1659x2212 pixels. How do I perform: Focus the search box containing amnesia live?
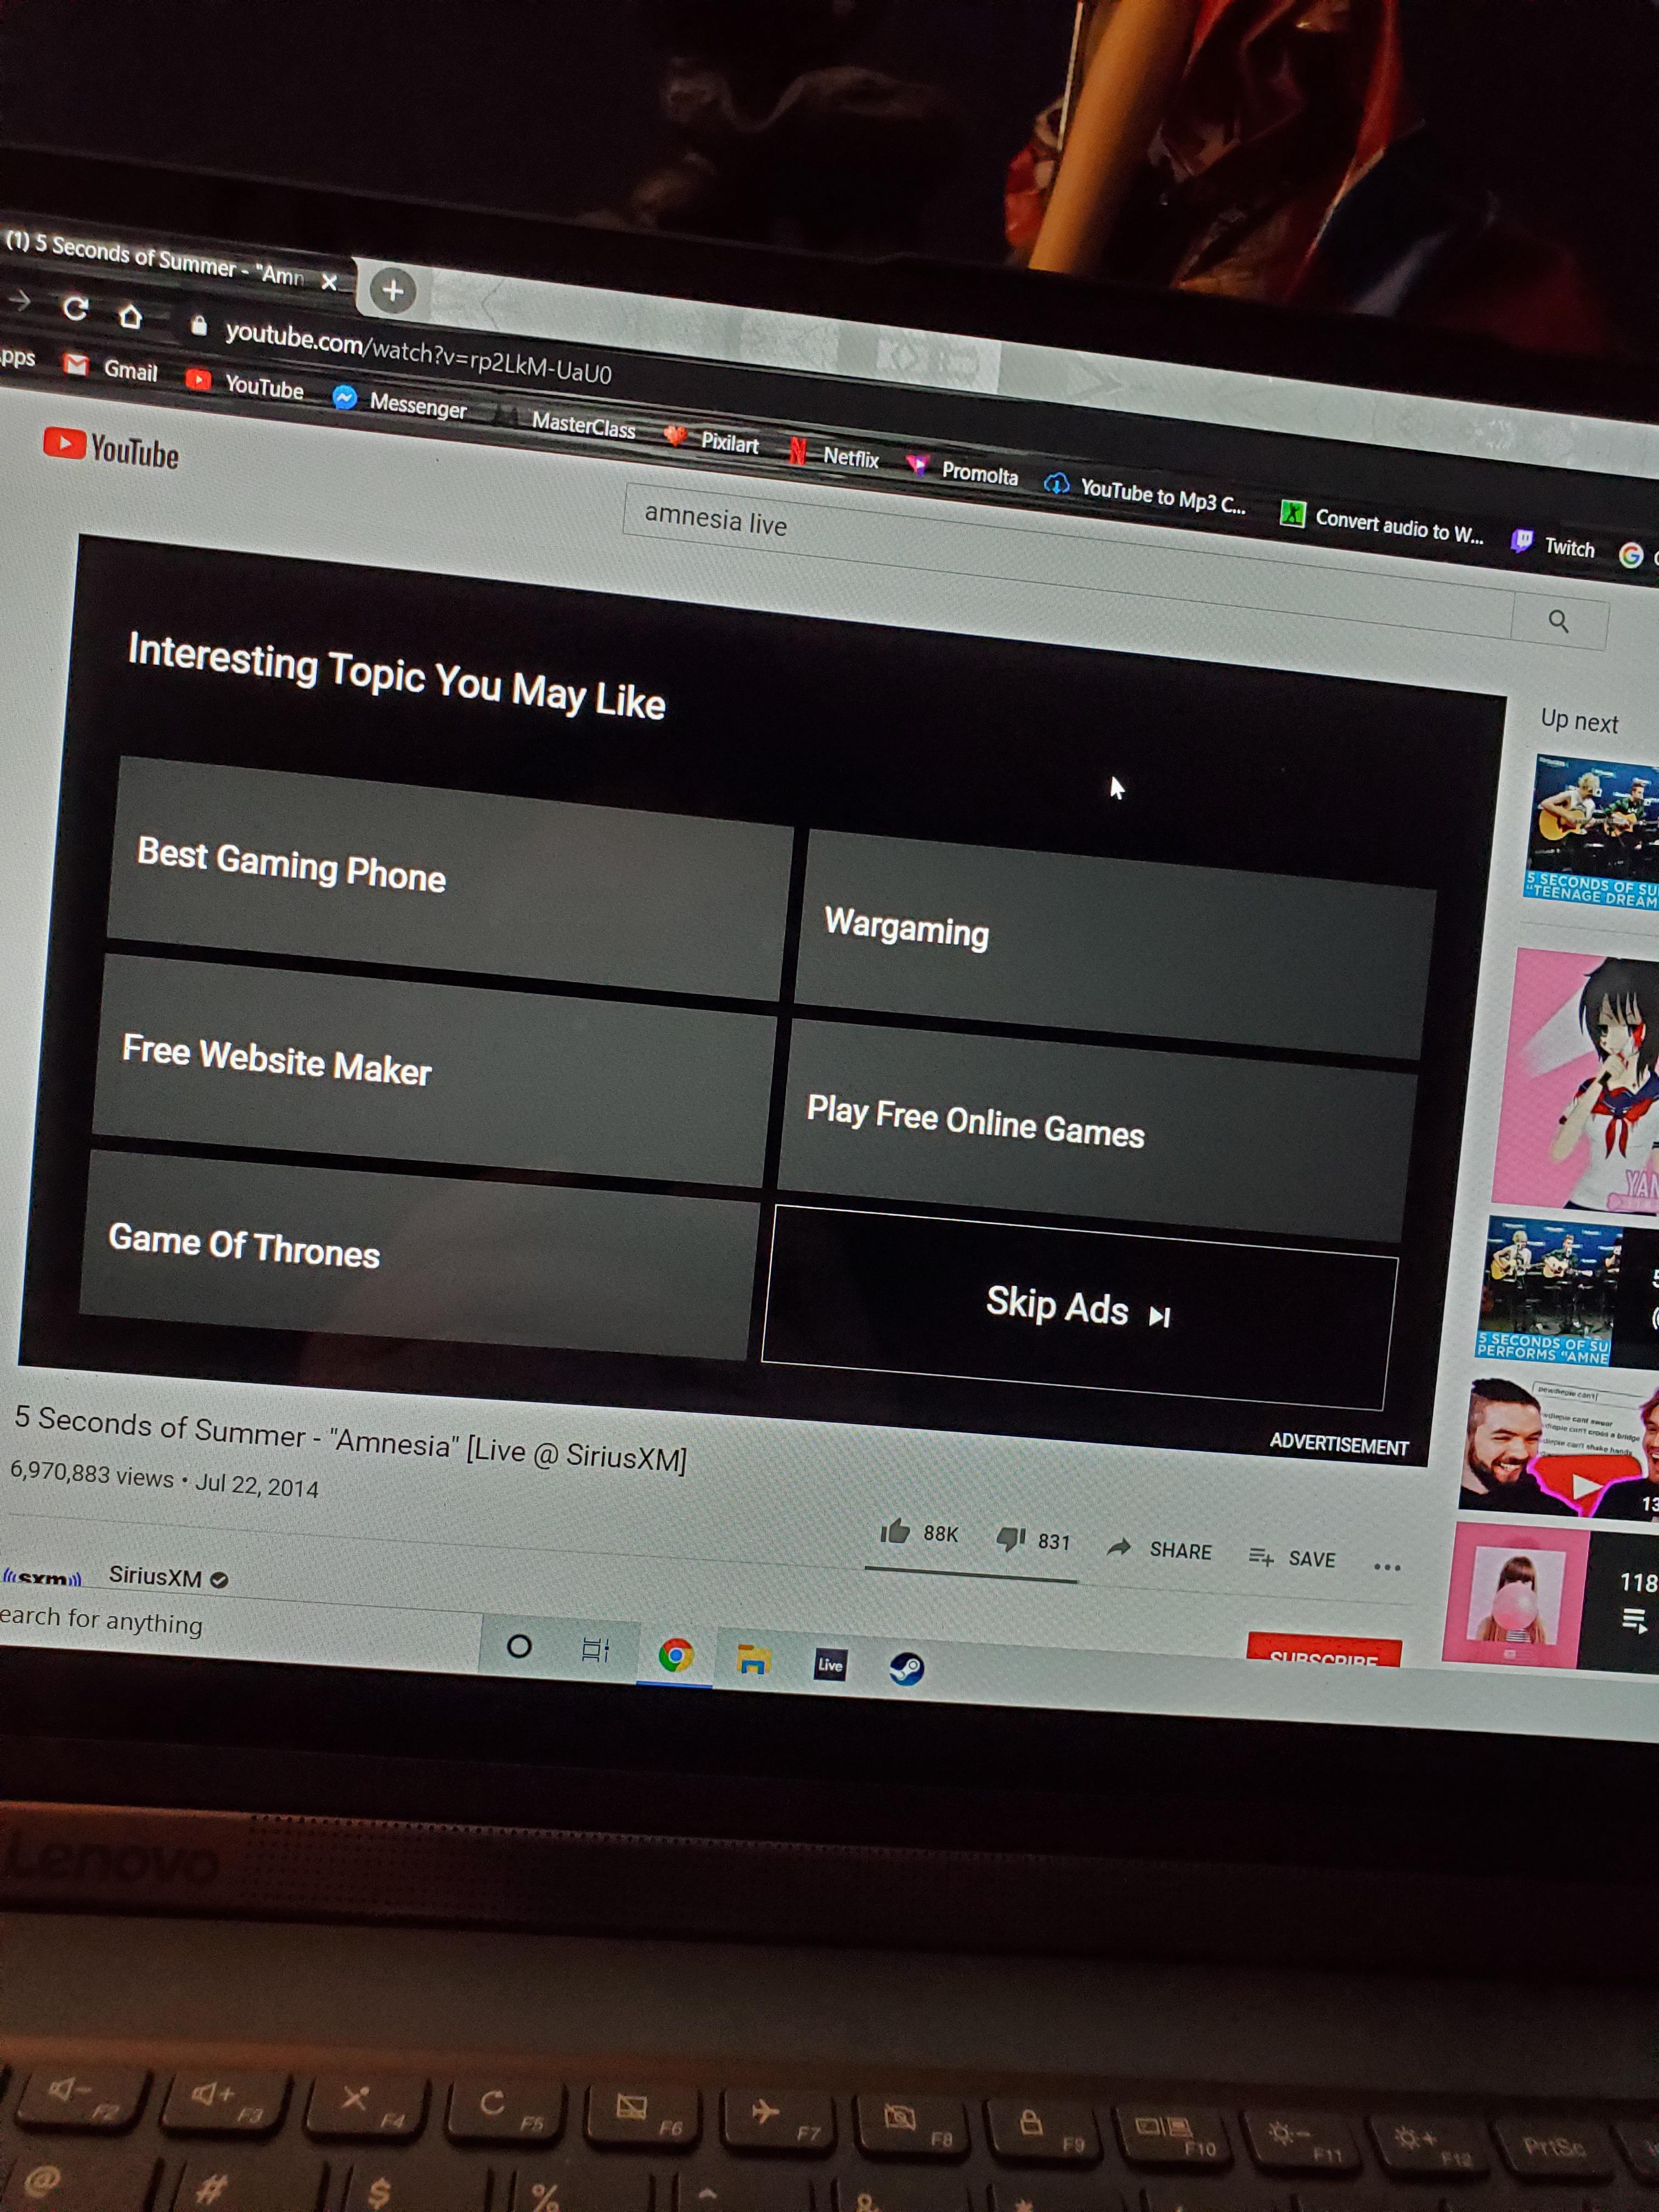(x=1067, y=560)
